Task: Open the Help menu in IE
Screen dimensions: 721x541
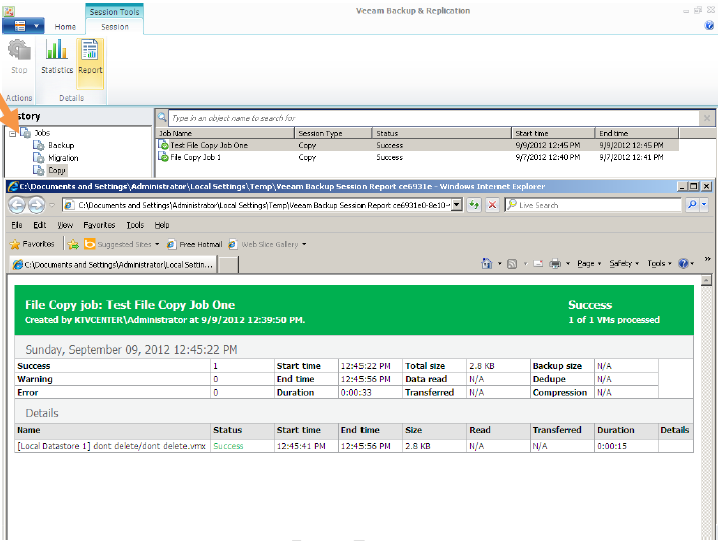Action: click(162, 225)
